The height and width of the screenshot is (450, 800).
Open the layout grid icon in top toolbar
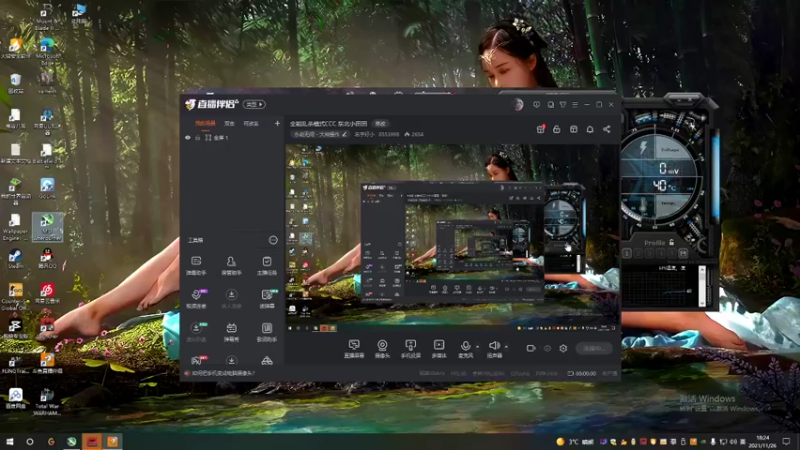pos(573,129)
